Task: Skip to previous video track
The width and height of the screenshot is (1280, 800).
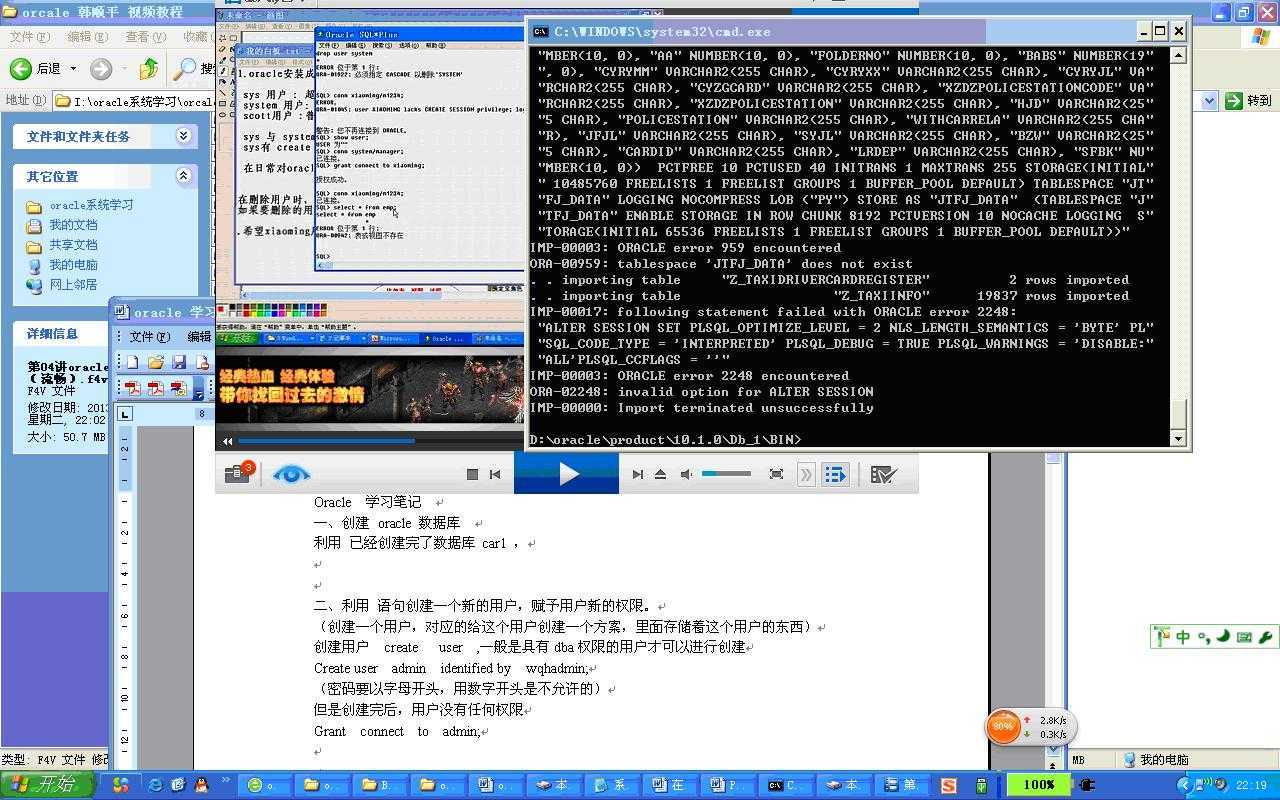Action: (x=495, y=474)
